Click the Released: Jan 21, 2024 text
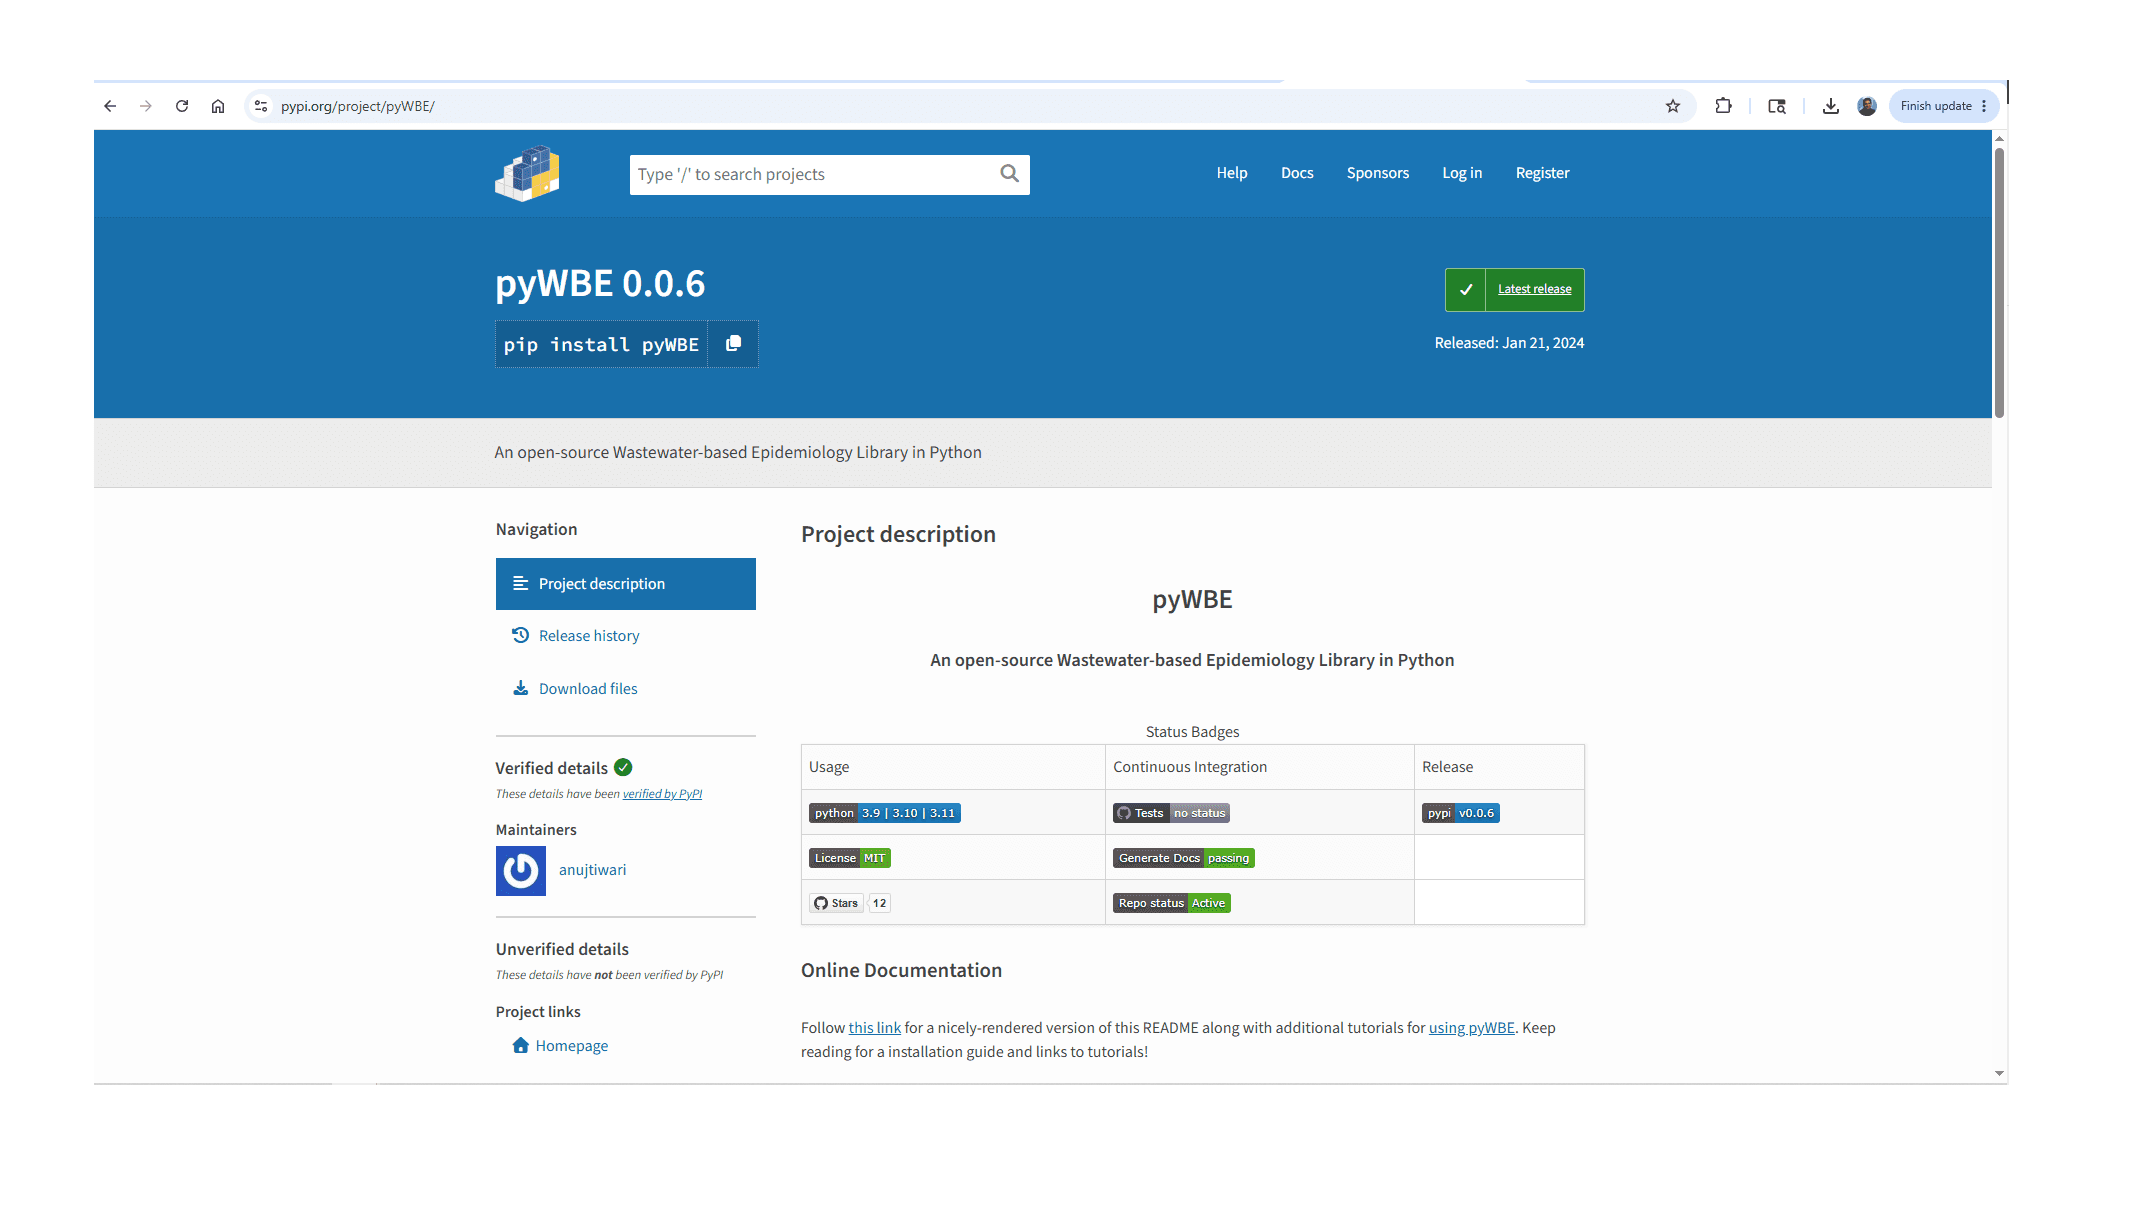 pyautogui.click(x=1509, y=343)
